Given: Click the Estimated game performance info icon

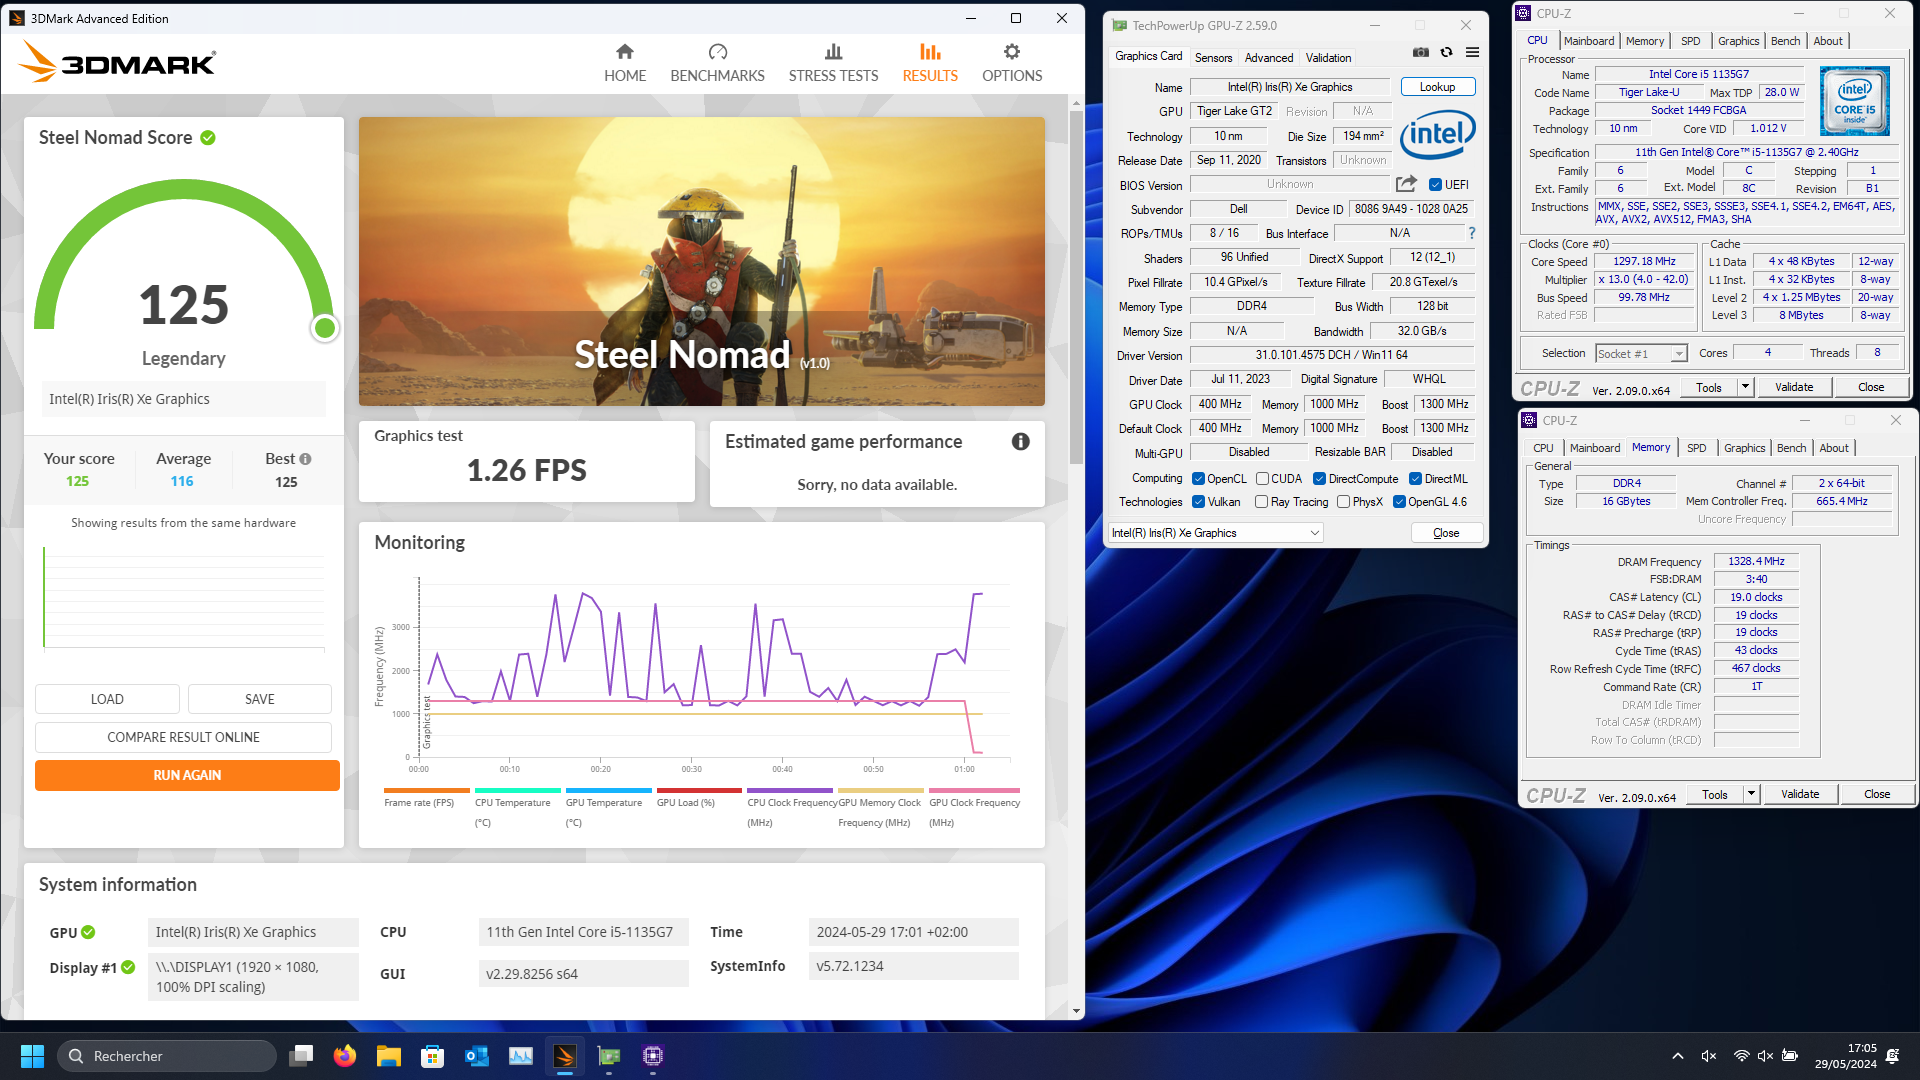Looking at the screenshot, I should 1020,441.
